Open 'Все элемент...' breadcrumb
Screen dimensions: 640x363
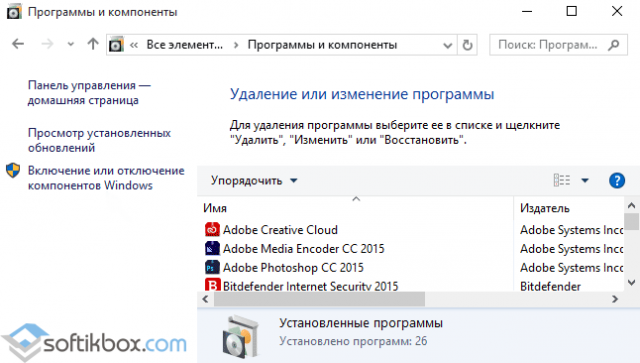(184, 45)
